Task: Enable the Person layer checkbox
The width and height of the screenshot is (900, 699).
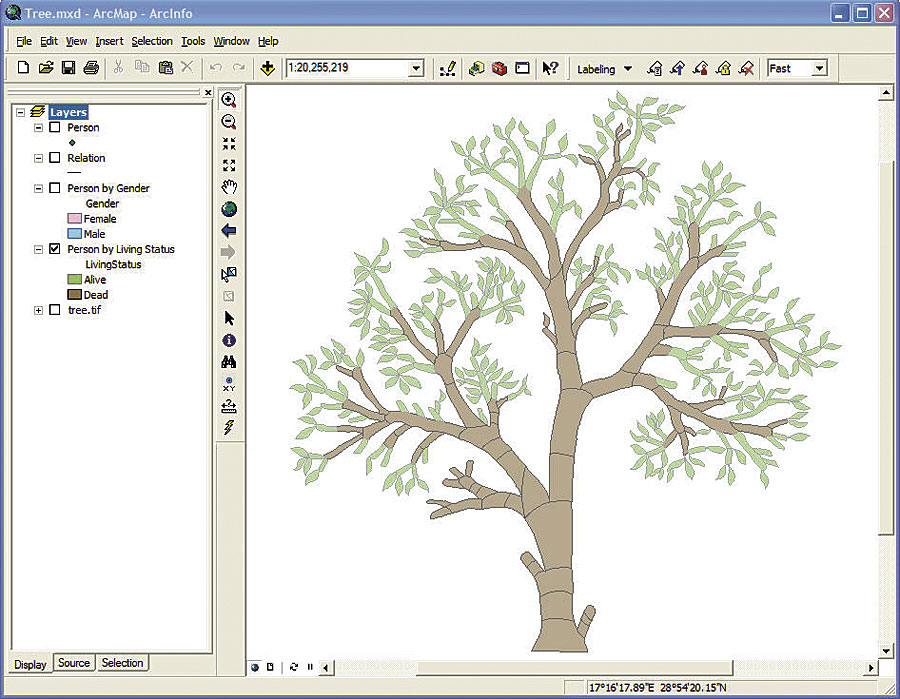Action: (x=55, y=127)
